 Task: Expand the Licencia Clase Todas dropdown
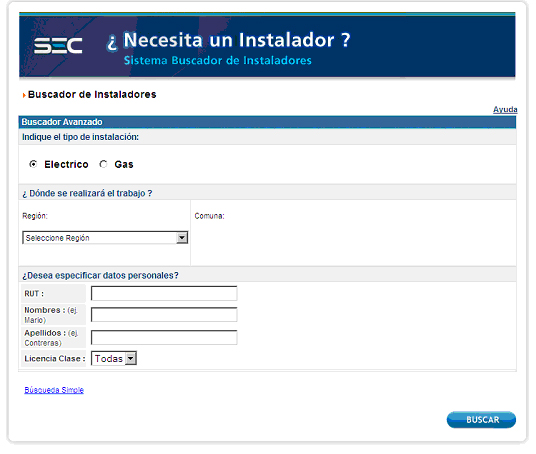pyautogui.click(x=114, y=358)
